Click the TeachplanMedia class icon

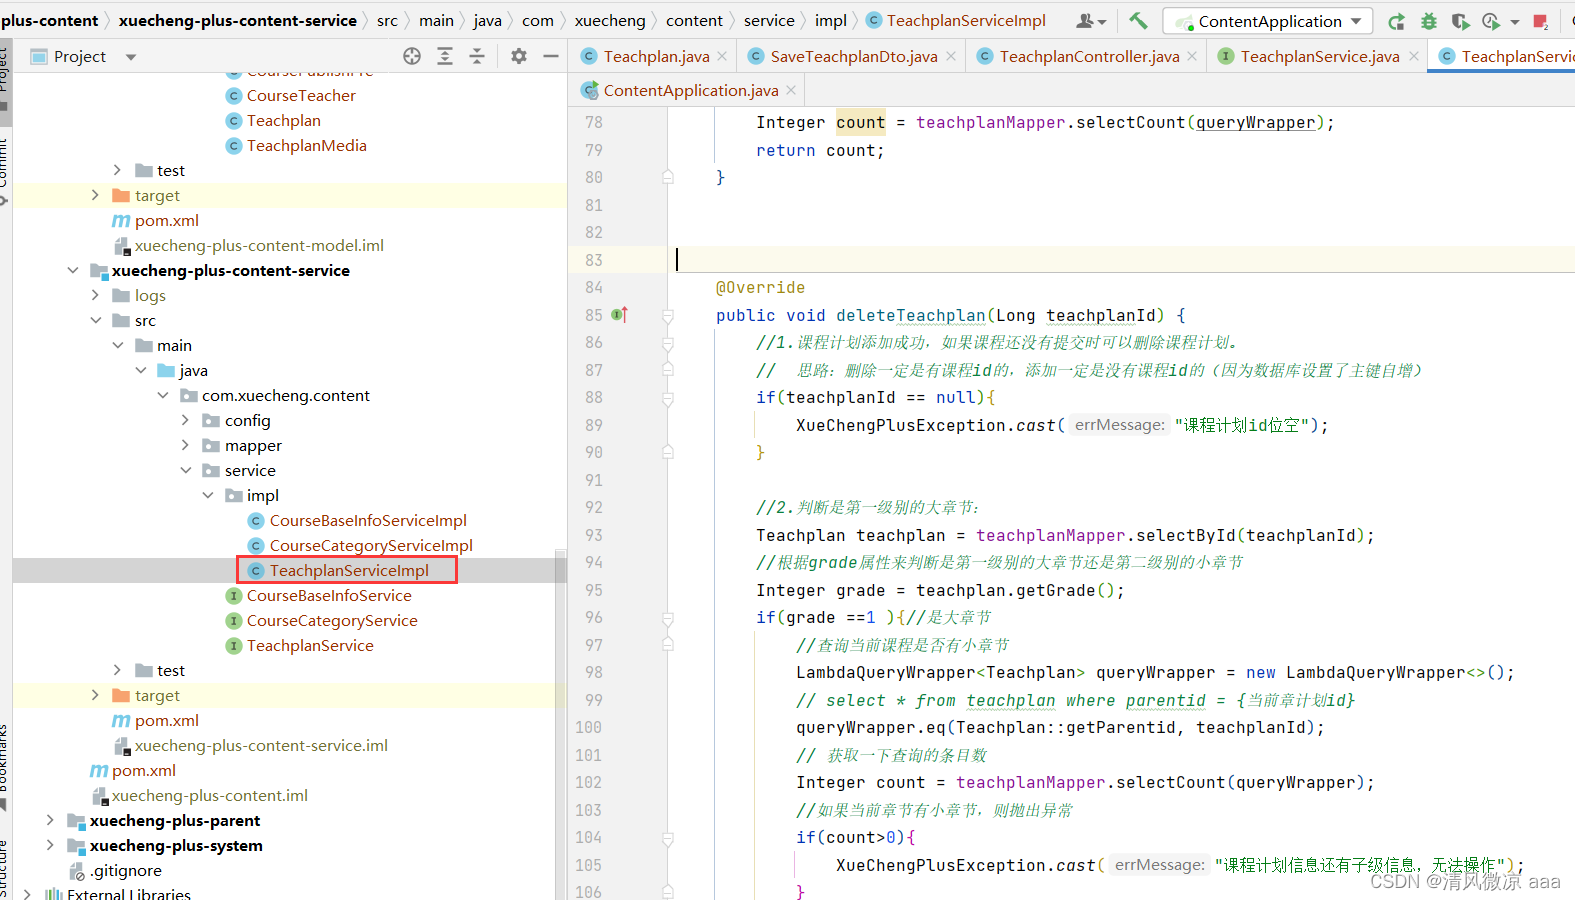[234, 146]
